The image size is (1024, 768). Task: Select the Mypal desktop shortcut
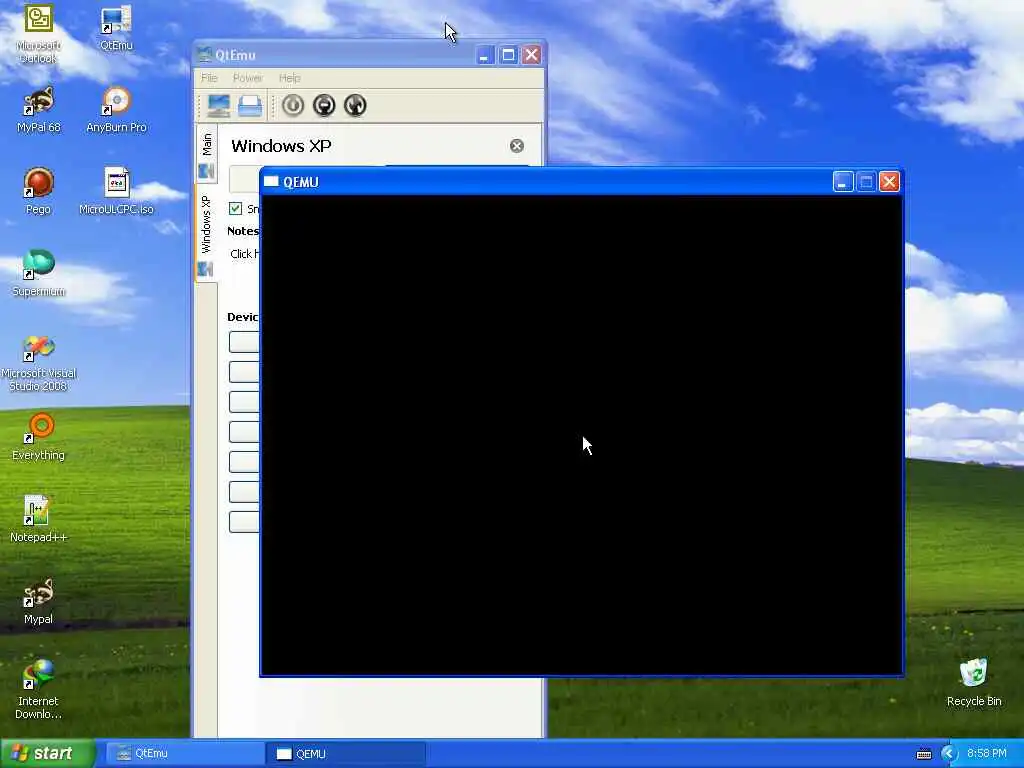click(x=38, y=601)
